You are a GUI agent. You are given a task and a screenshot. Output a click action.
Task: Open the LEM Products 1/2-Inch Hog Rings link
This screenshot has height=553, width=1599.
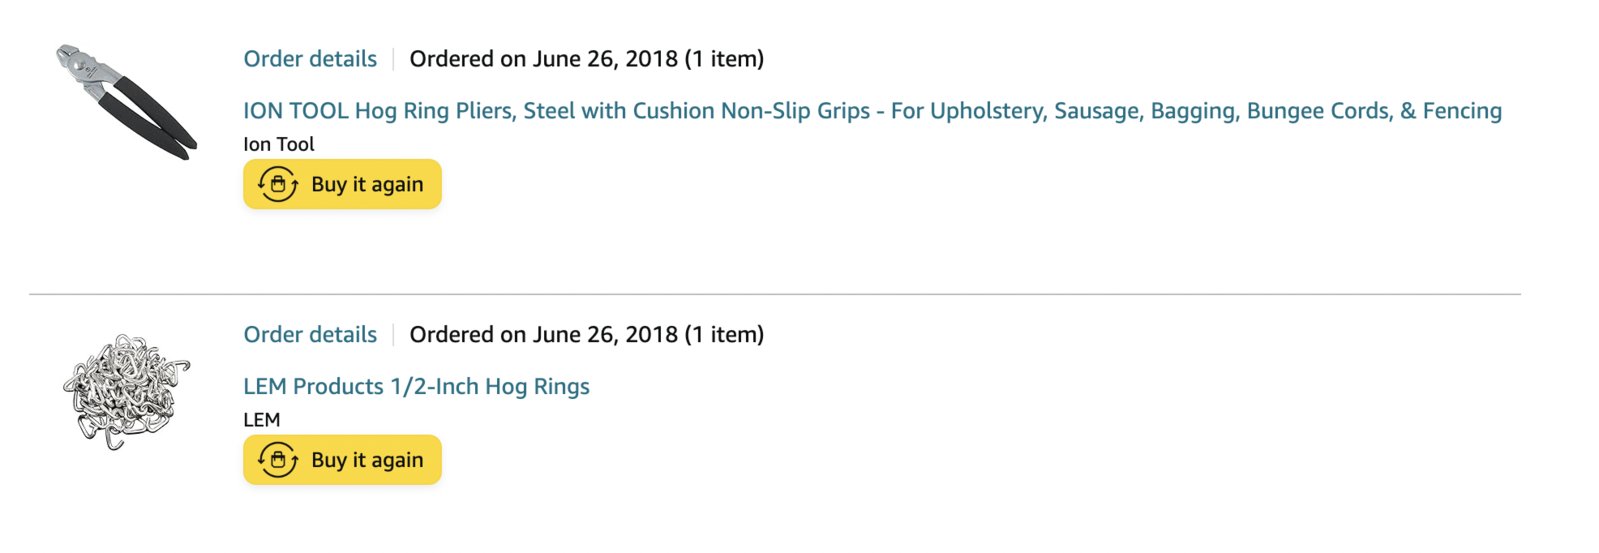pyautogui.click(x=416, y=387)
